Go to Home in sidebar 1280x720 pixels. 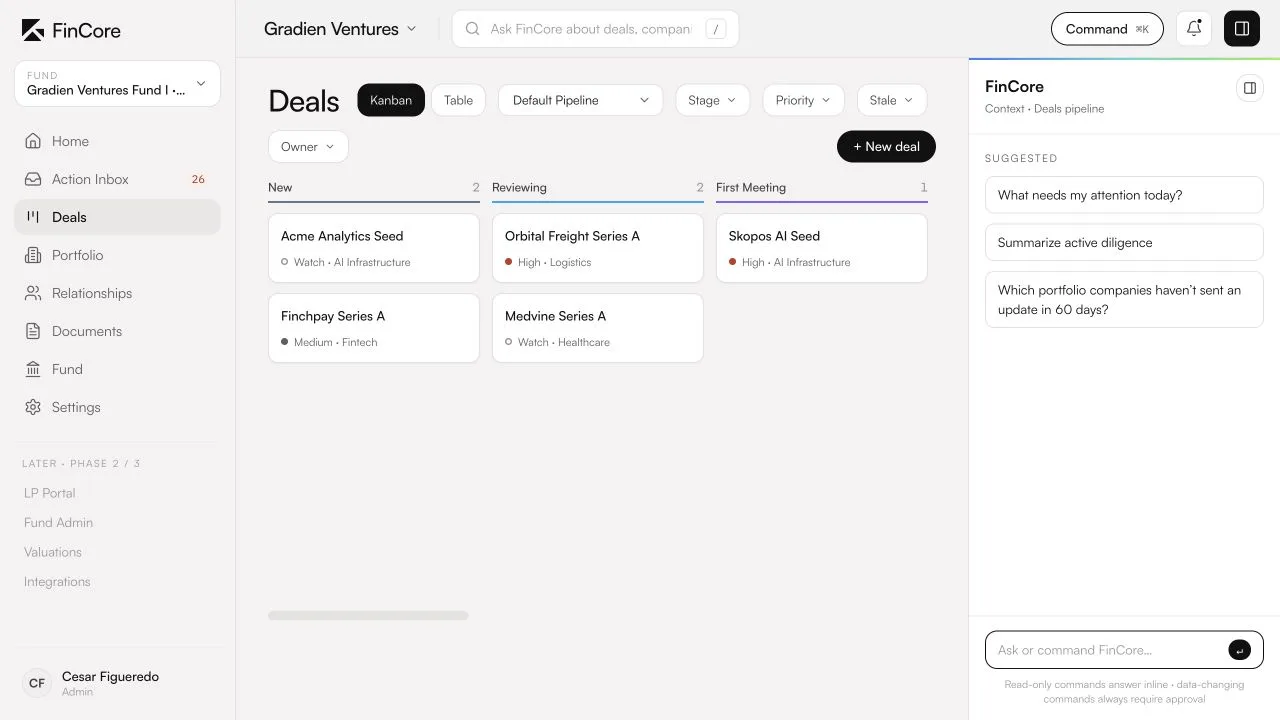click(x=117, y=141)
